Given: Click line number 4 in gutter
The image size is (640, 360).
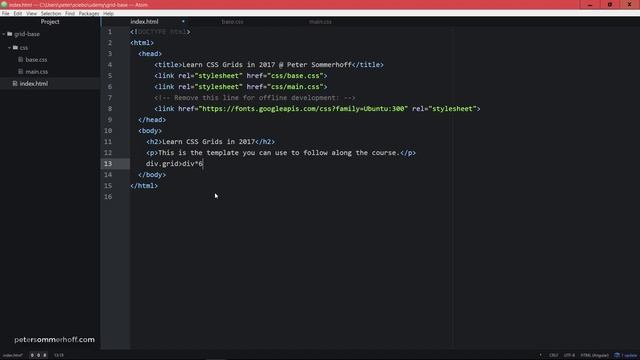Looking at the screenshot, I should 110,65.
